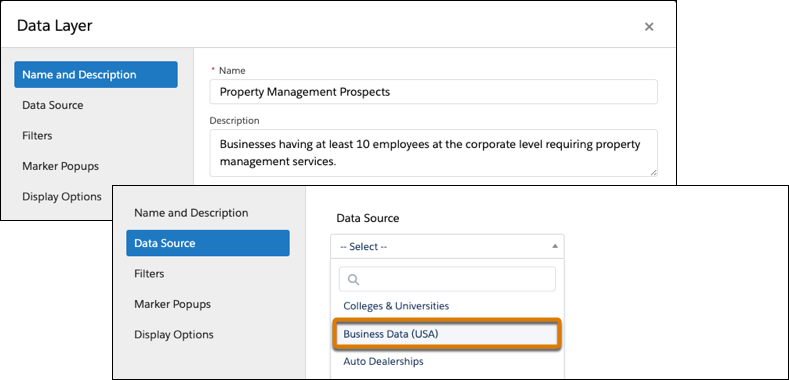Click the magnifier search icon

tap(353, 279)
